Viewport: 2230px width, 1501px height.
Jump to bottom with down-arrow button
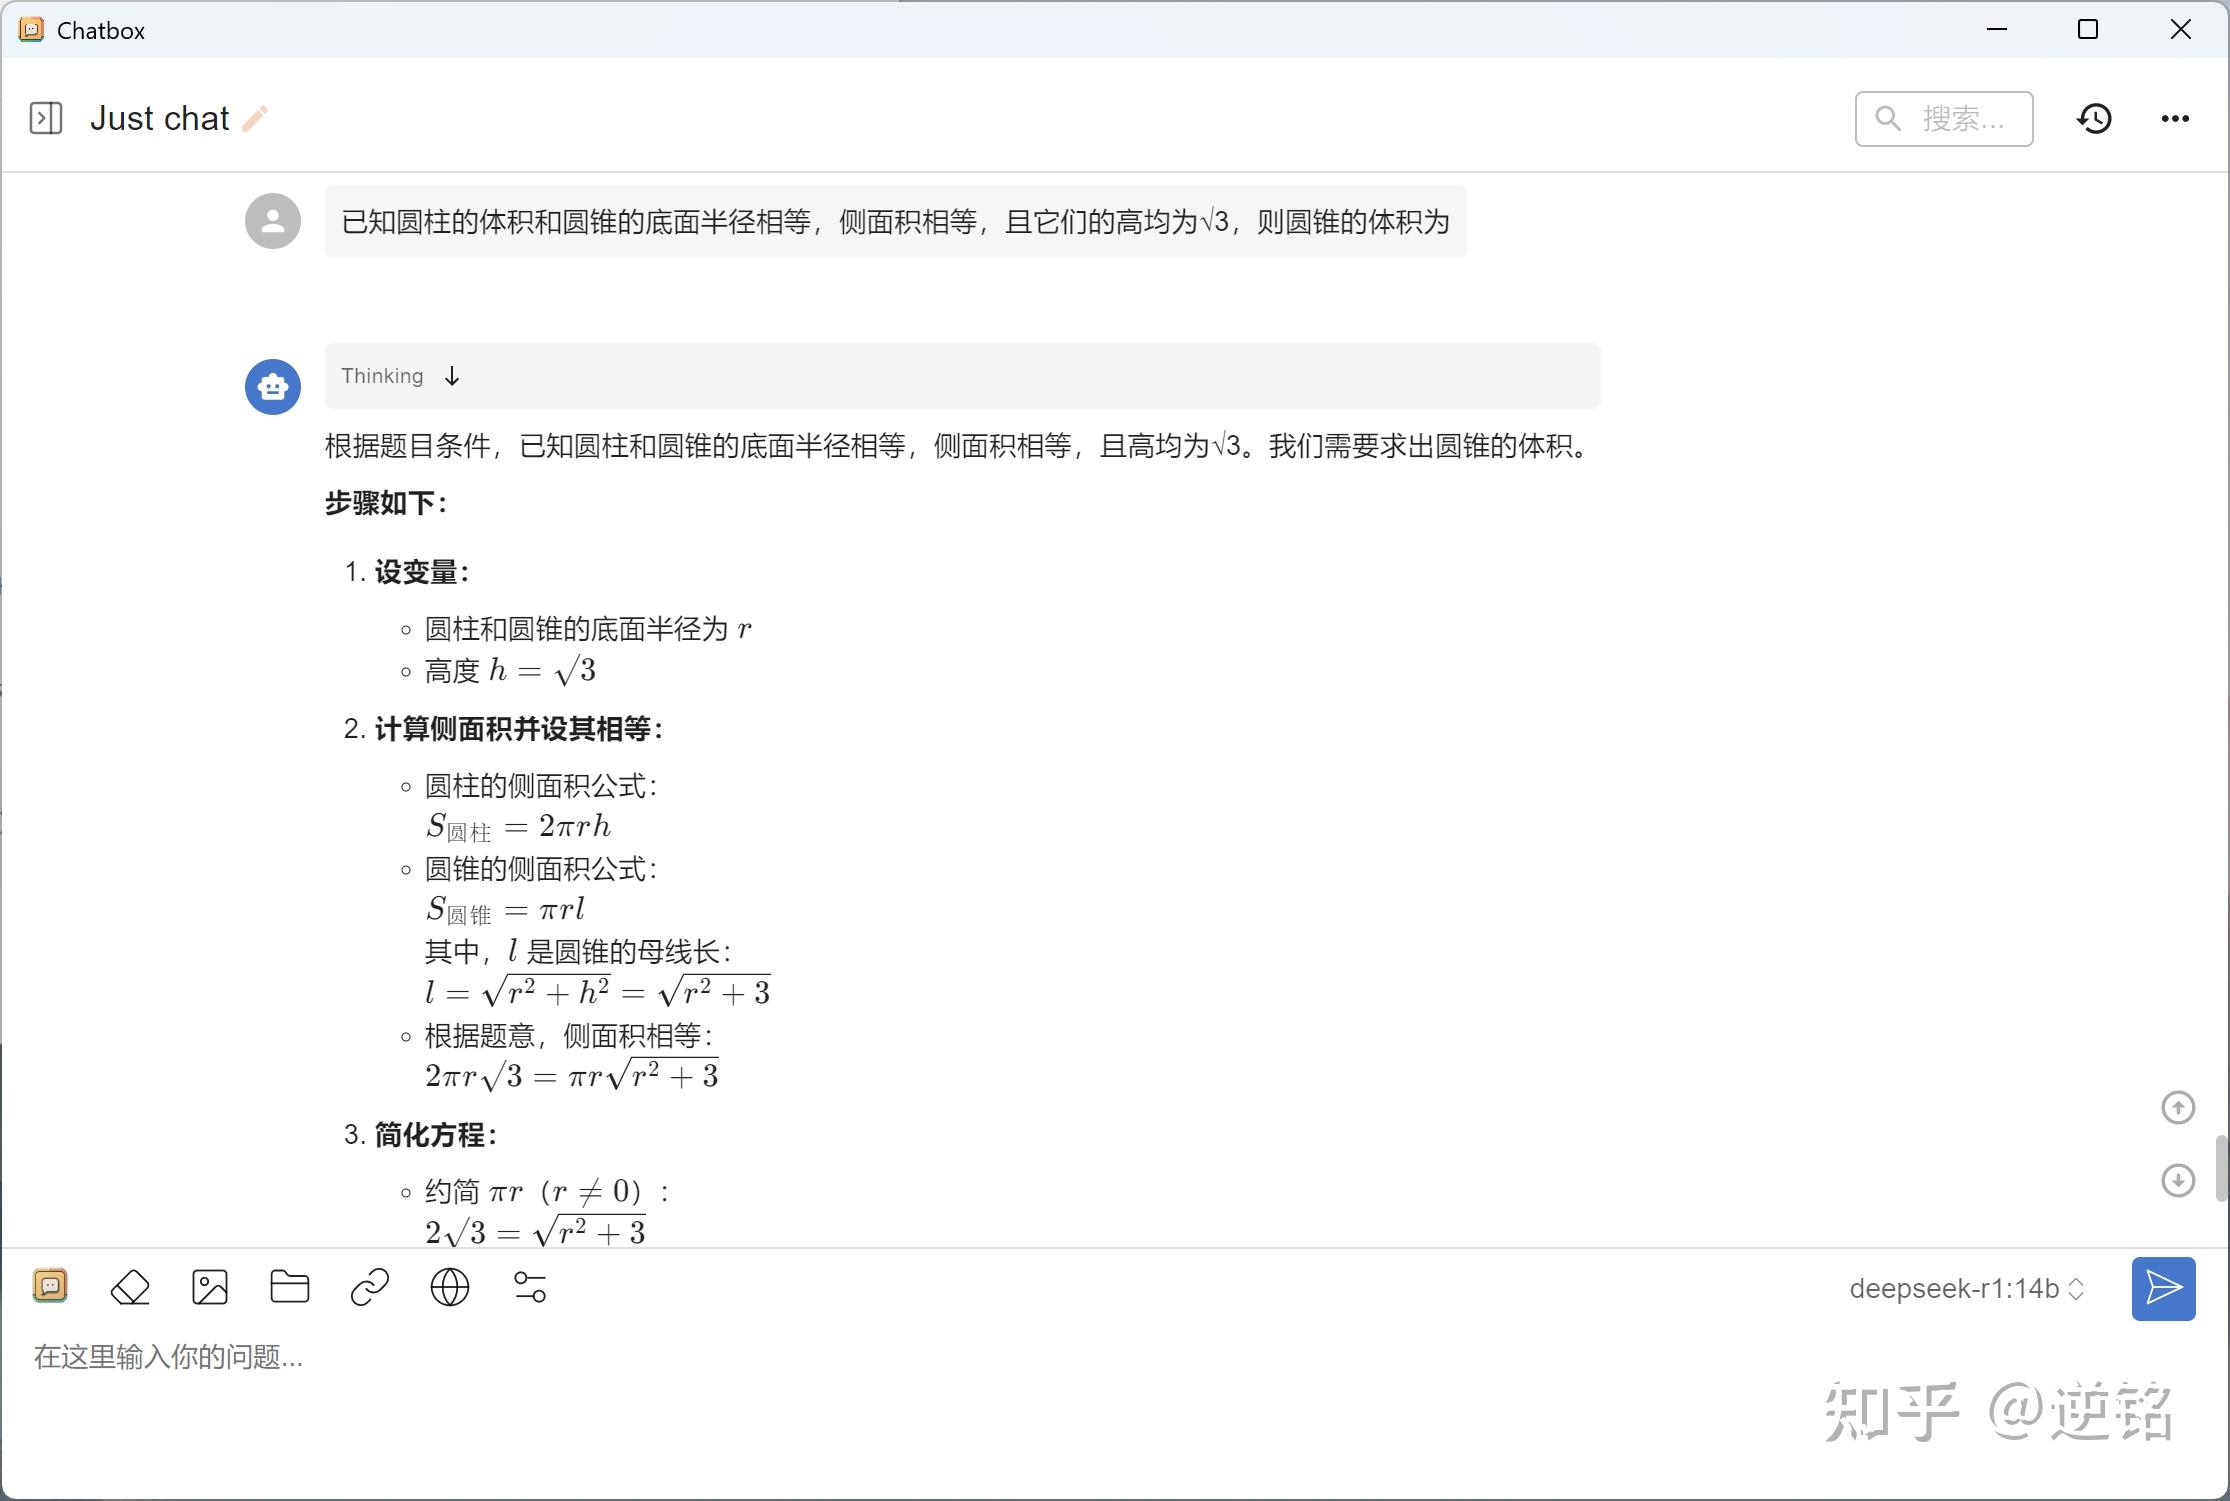pyautogui.click(x=2178, y=1180)
